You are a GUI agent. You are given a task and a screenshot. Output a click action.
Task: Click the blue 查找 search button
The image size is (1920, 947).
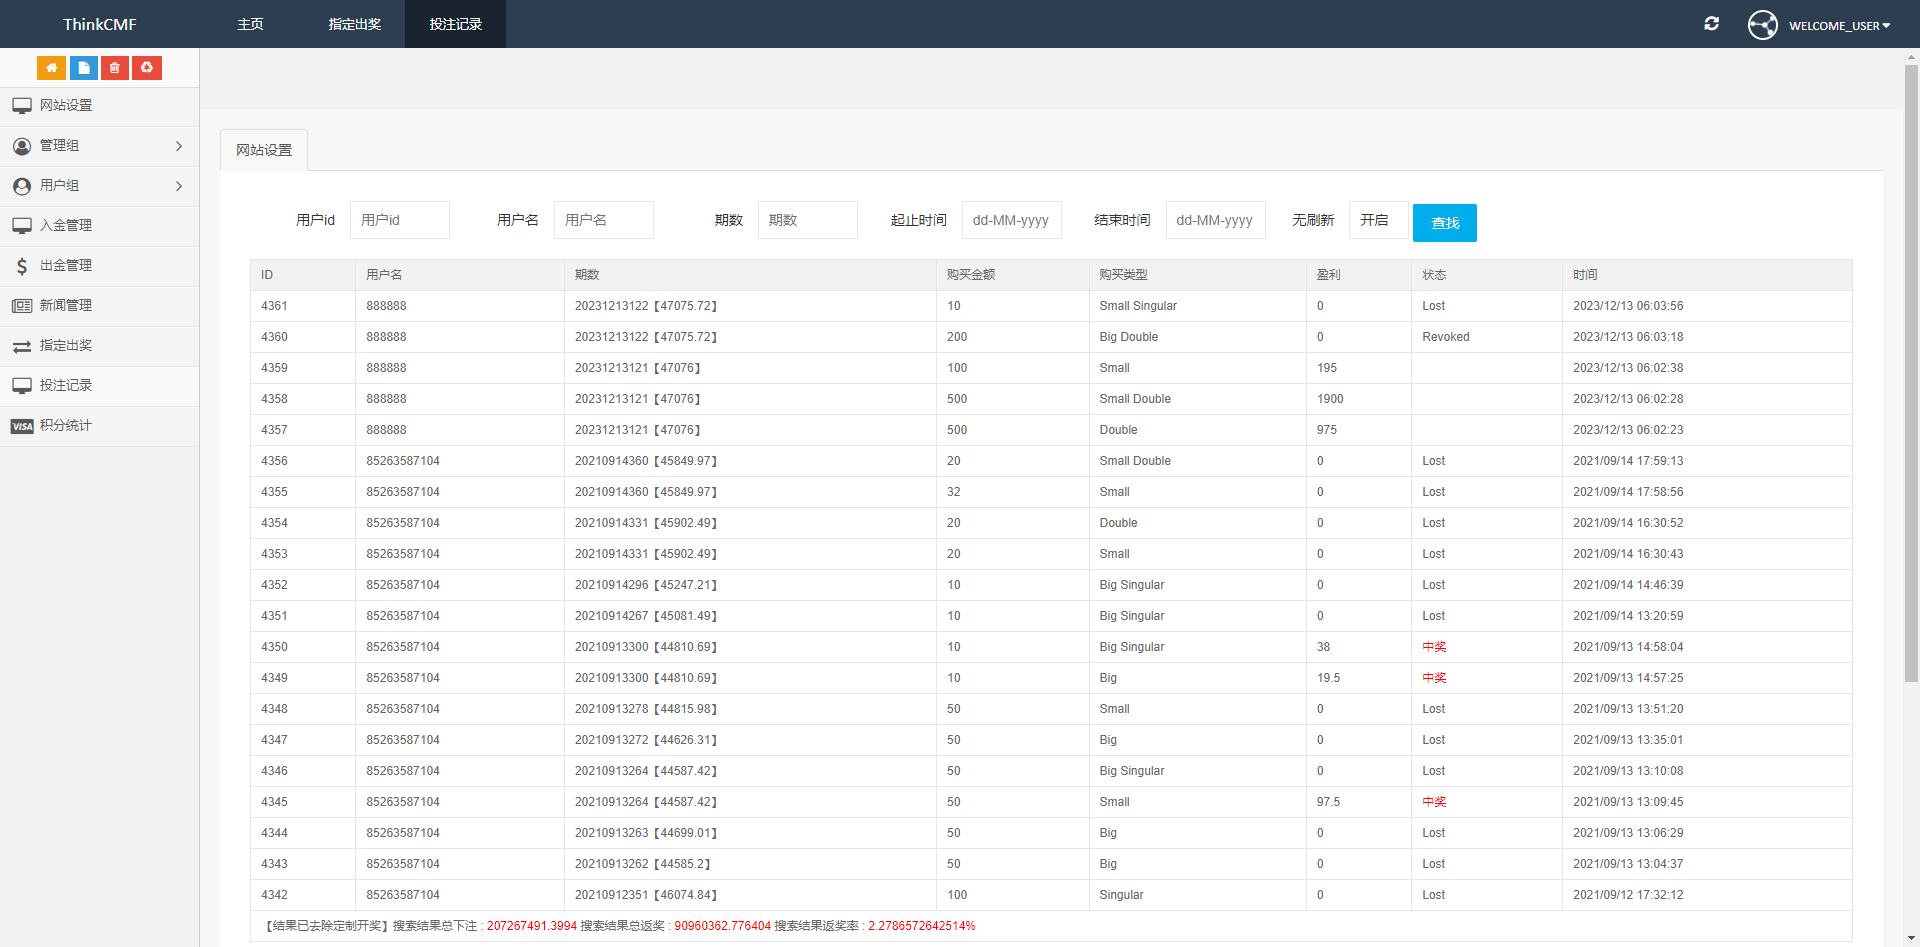tap(1444, 223)
